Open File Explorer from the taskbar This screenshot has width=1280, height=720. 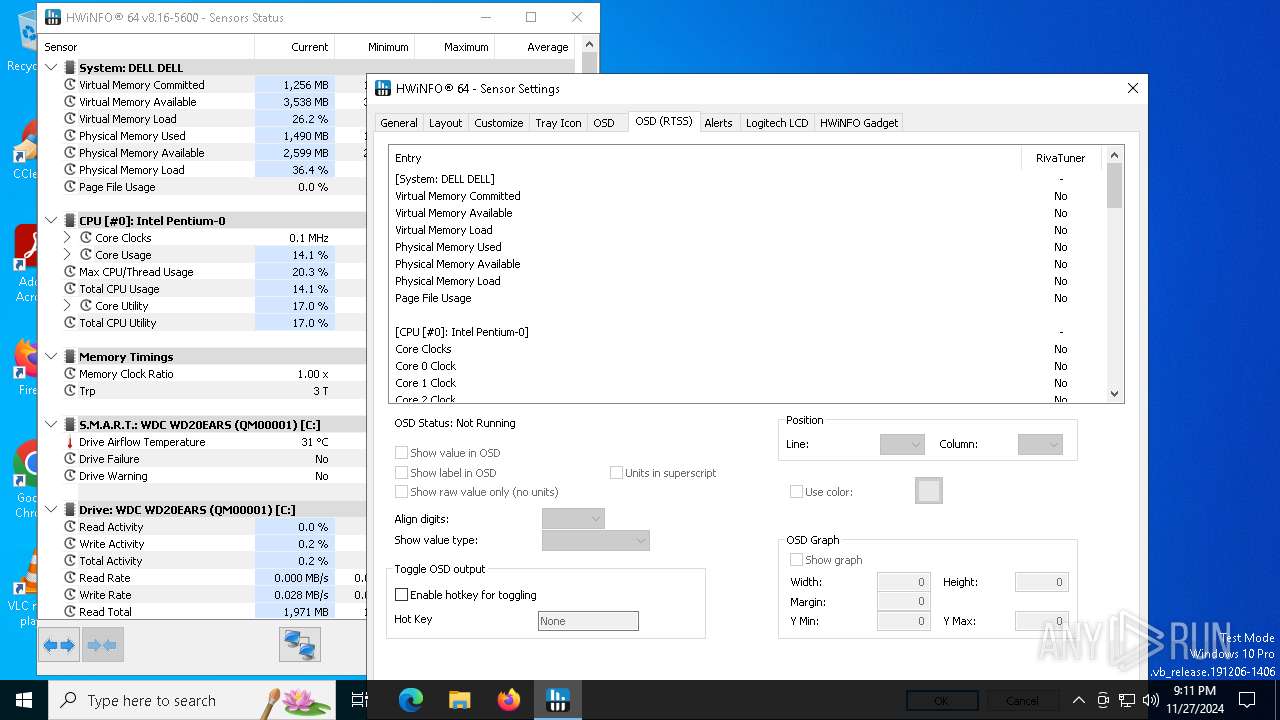pos(460,700)
